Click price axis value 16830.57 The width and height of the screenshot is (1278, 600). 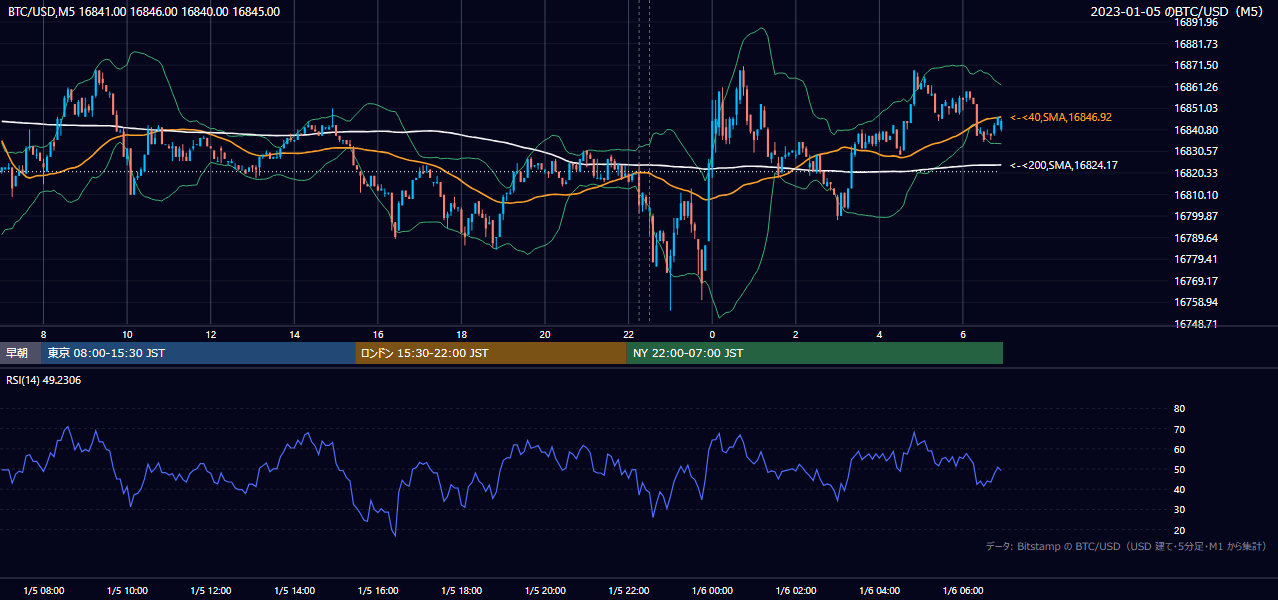tap(1196, 151)
